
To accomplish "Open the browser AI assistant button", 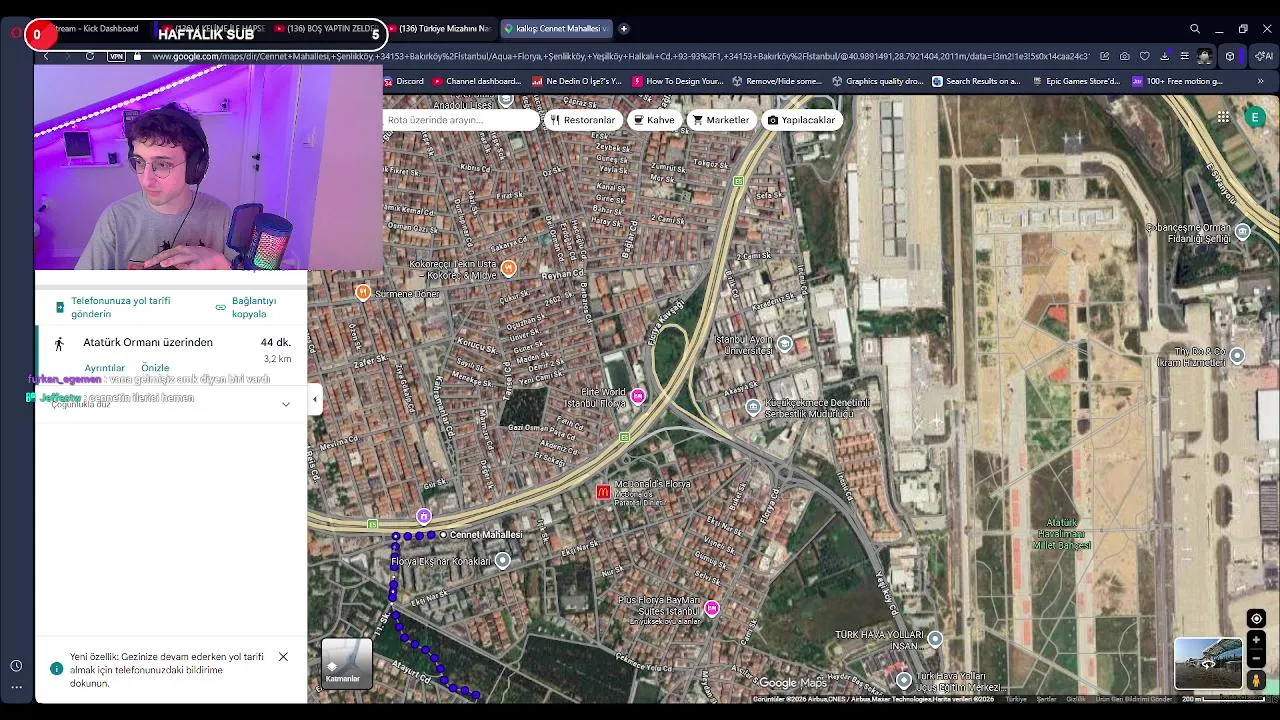I will [1266, 56].
